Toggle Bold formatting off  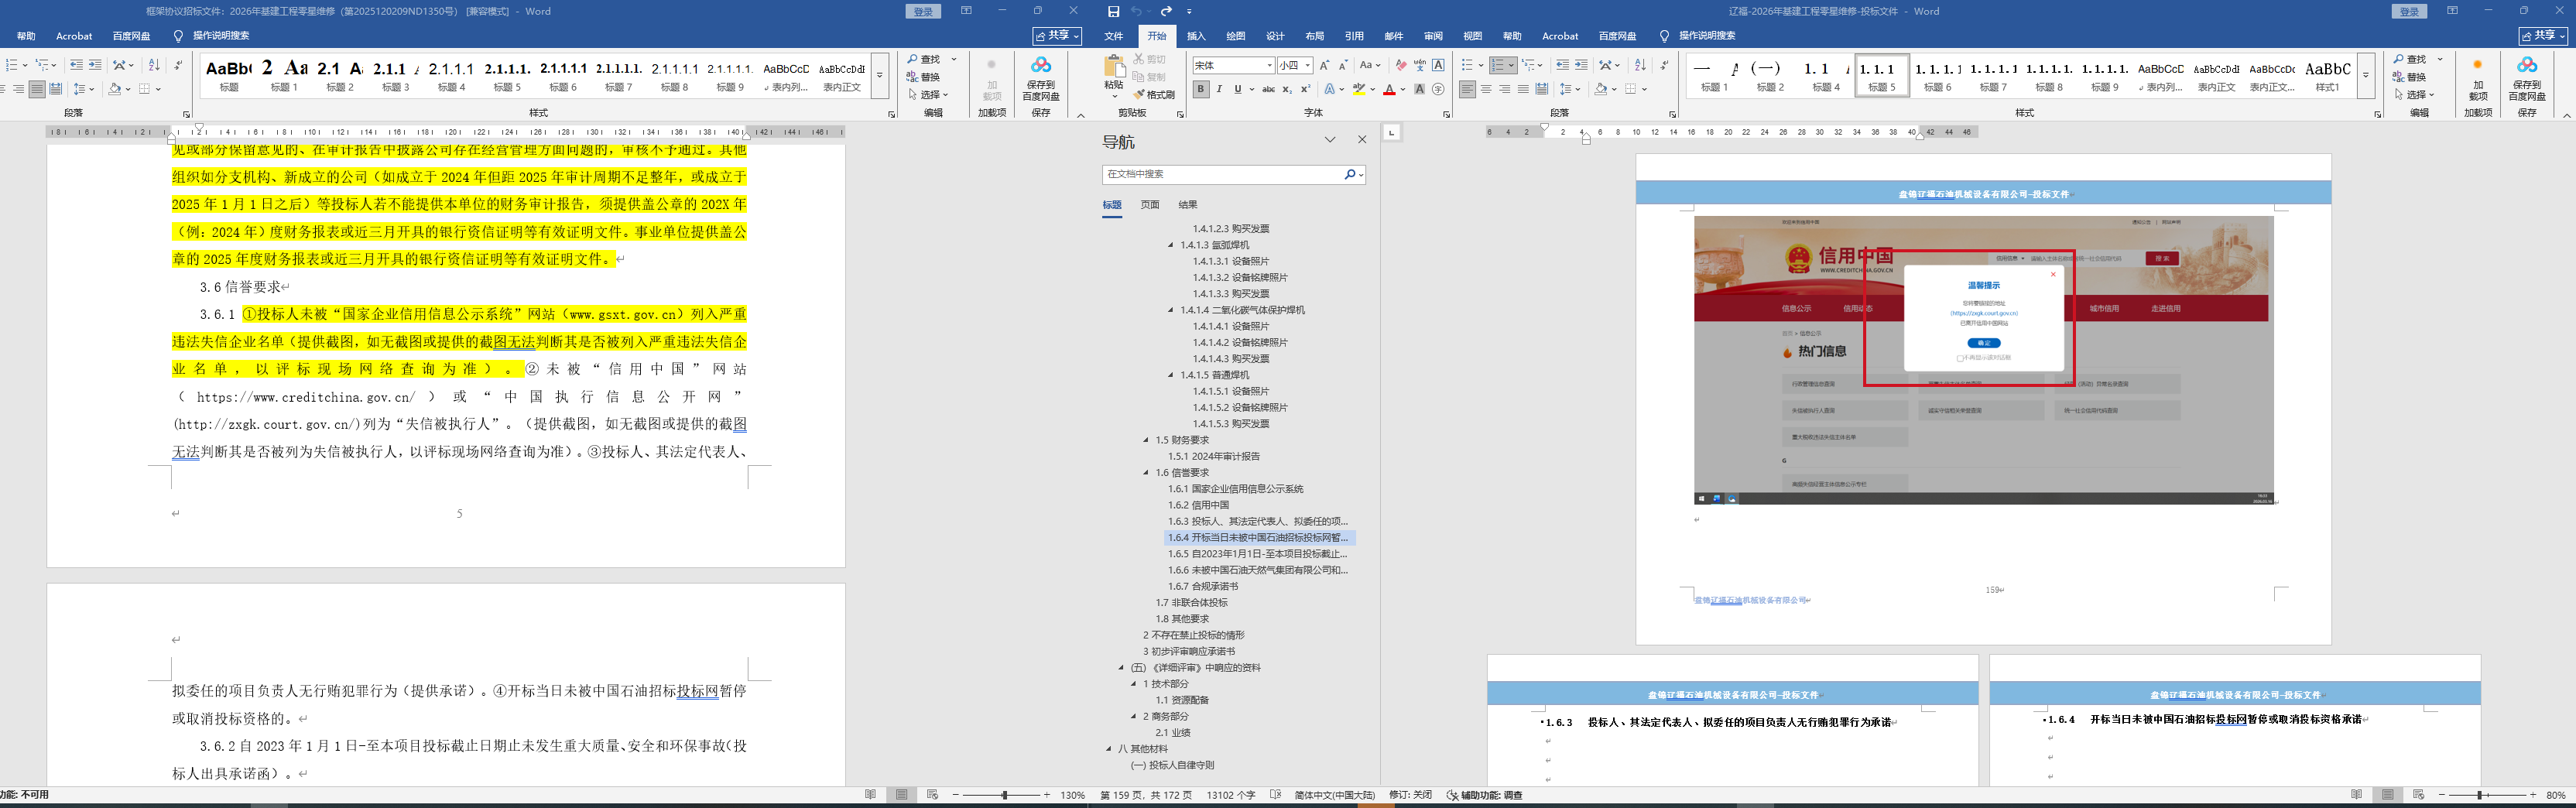1201,89
